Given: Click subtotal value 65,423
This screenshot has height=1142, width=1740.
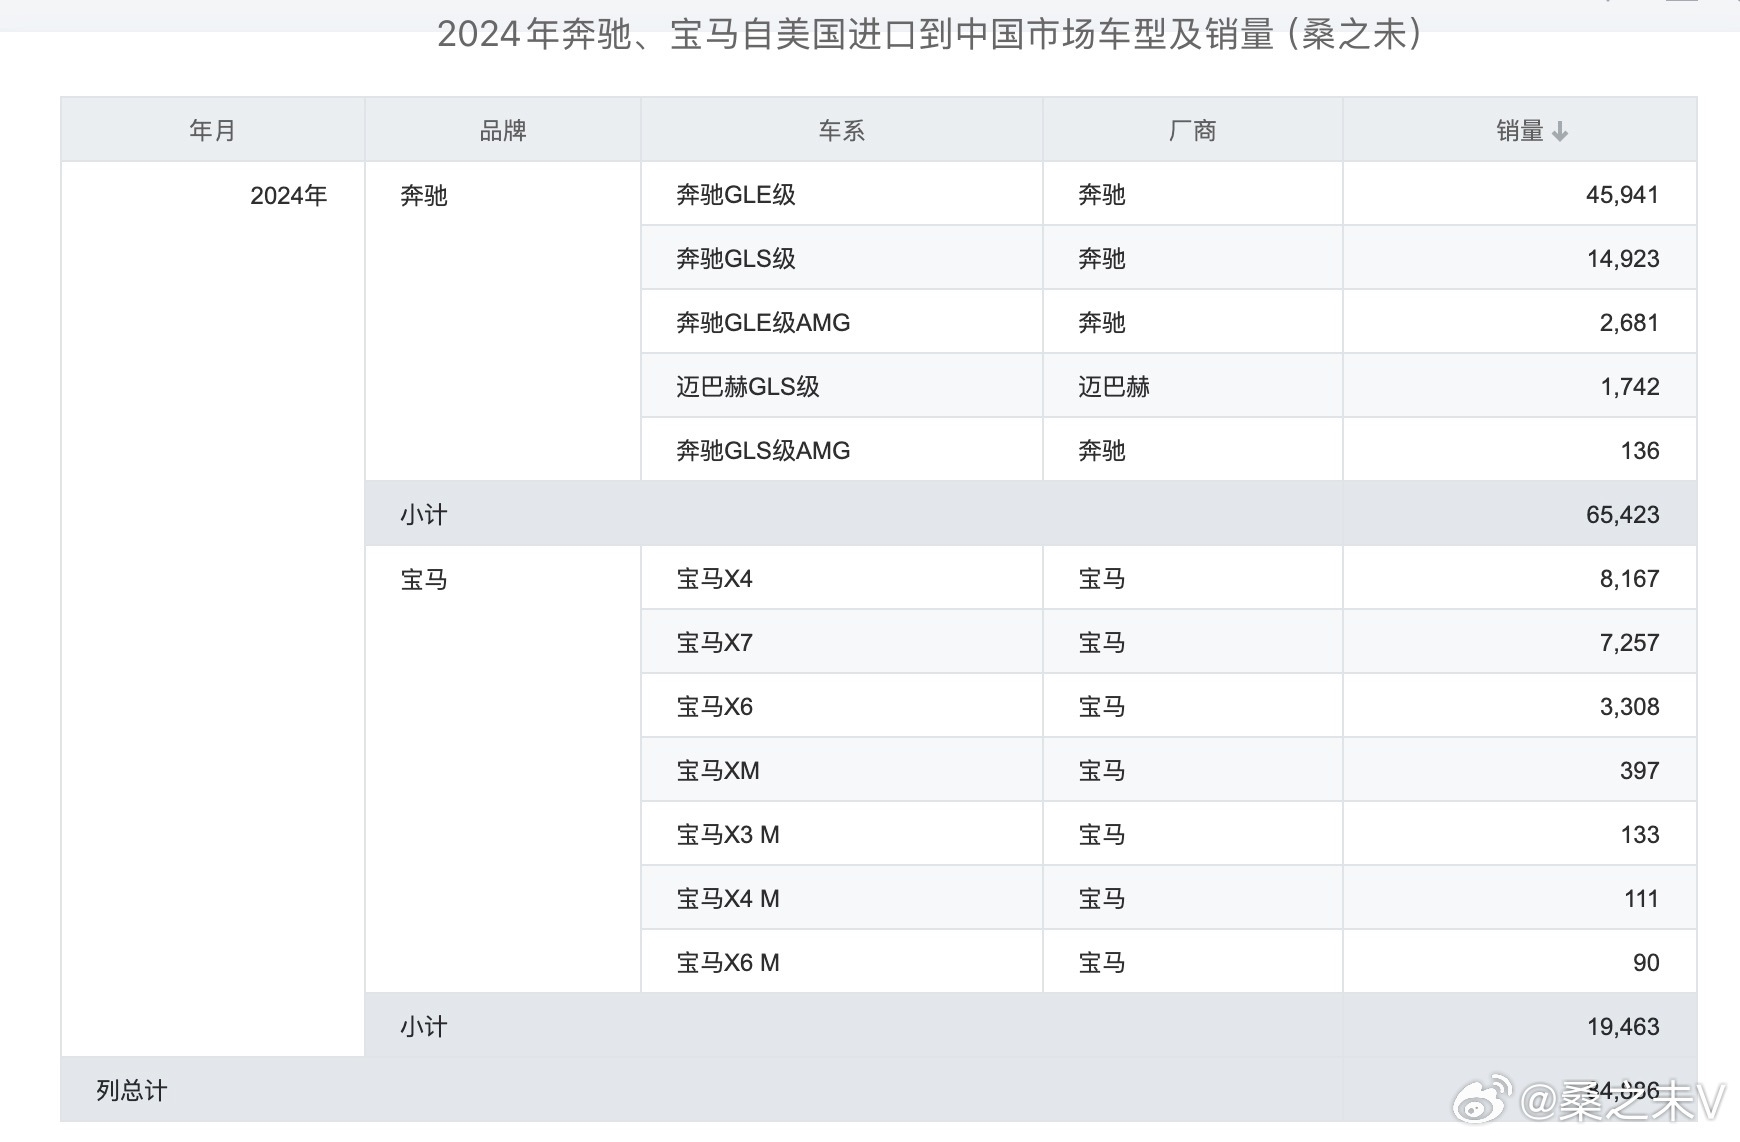Looking at the screenshot, I should [1622, 515].
